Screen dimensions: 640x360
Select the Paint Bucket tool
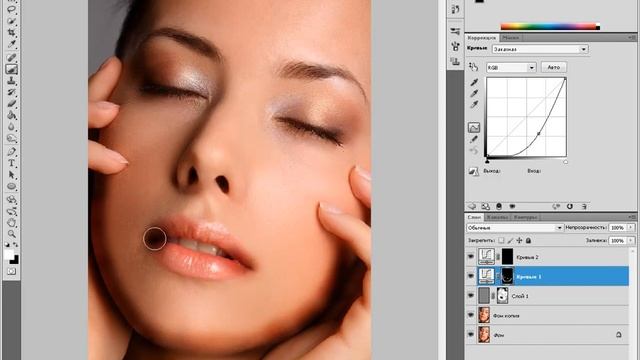(x=11, y=116)
